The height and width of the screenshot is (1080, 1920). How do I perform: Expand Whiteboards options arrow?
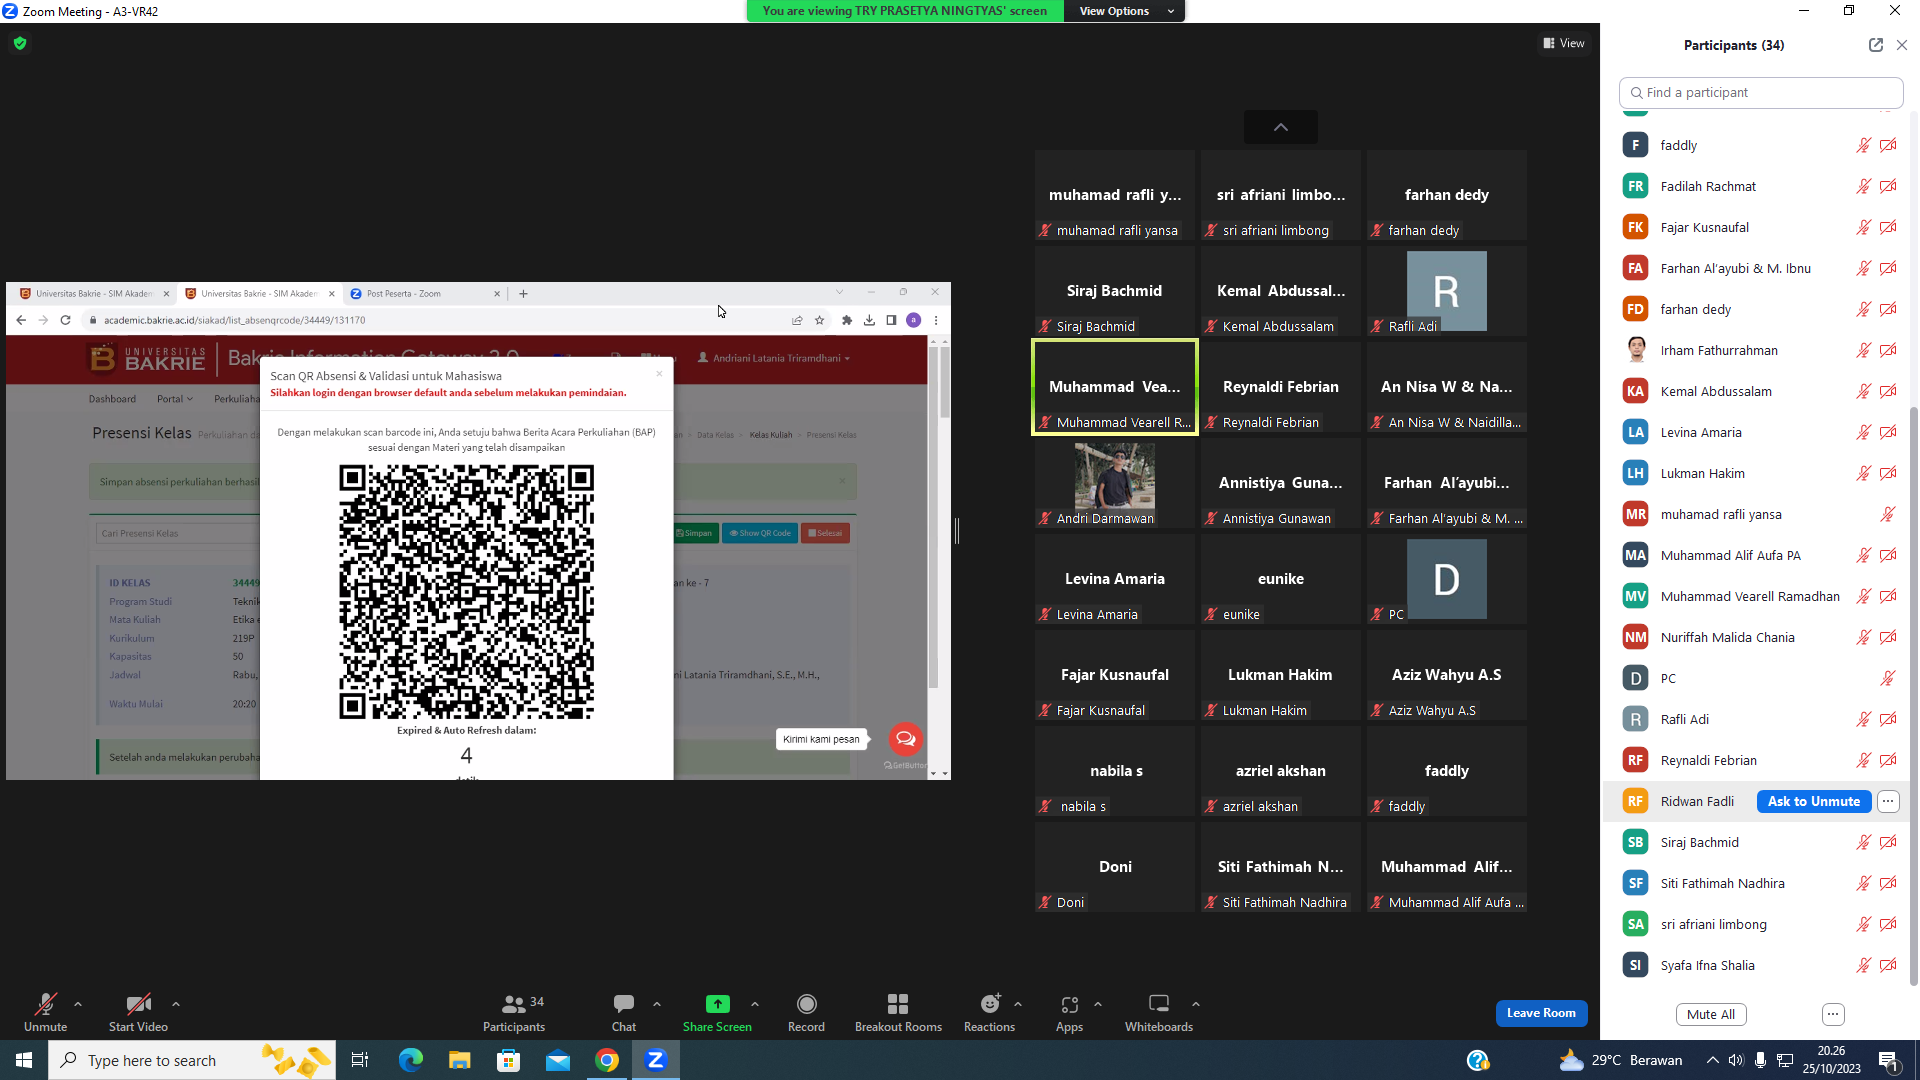point(1196,1004)
